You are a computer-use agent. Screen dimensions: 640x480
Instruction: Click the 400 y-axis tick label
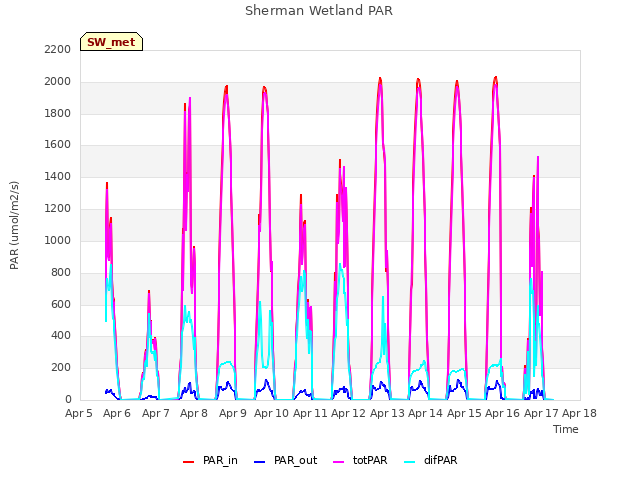61,336
